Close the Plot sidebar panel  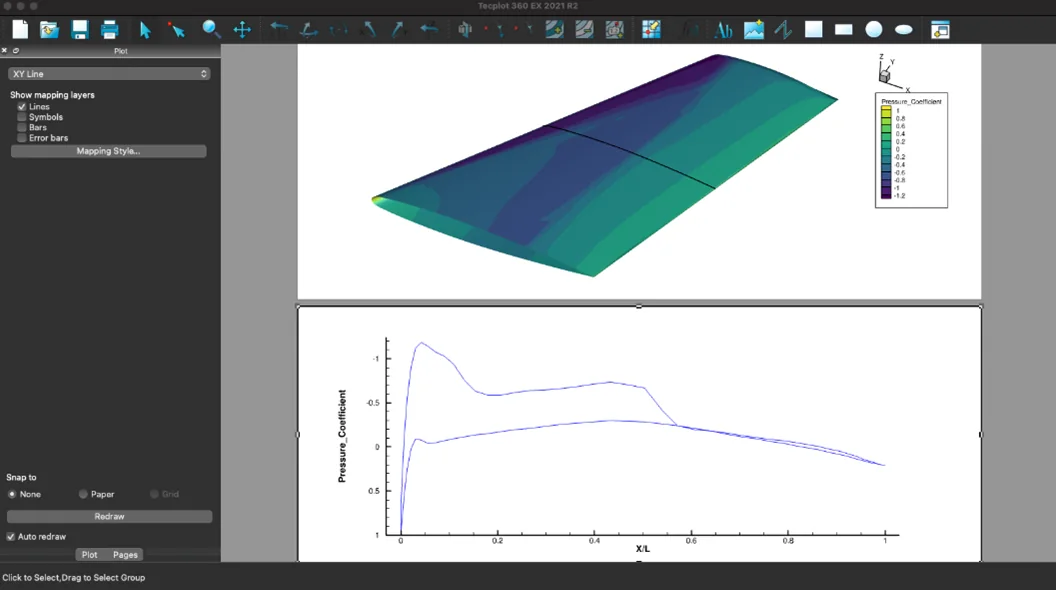4,51
